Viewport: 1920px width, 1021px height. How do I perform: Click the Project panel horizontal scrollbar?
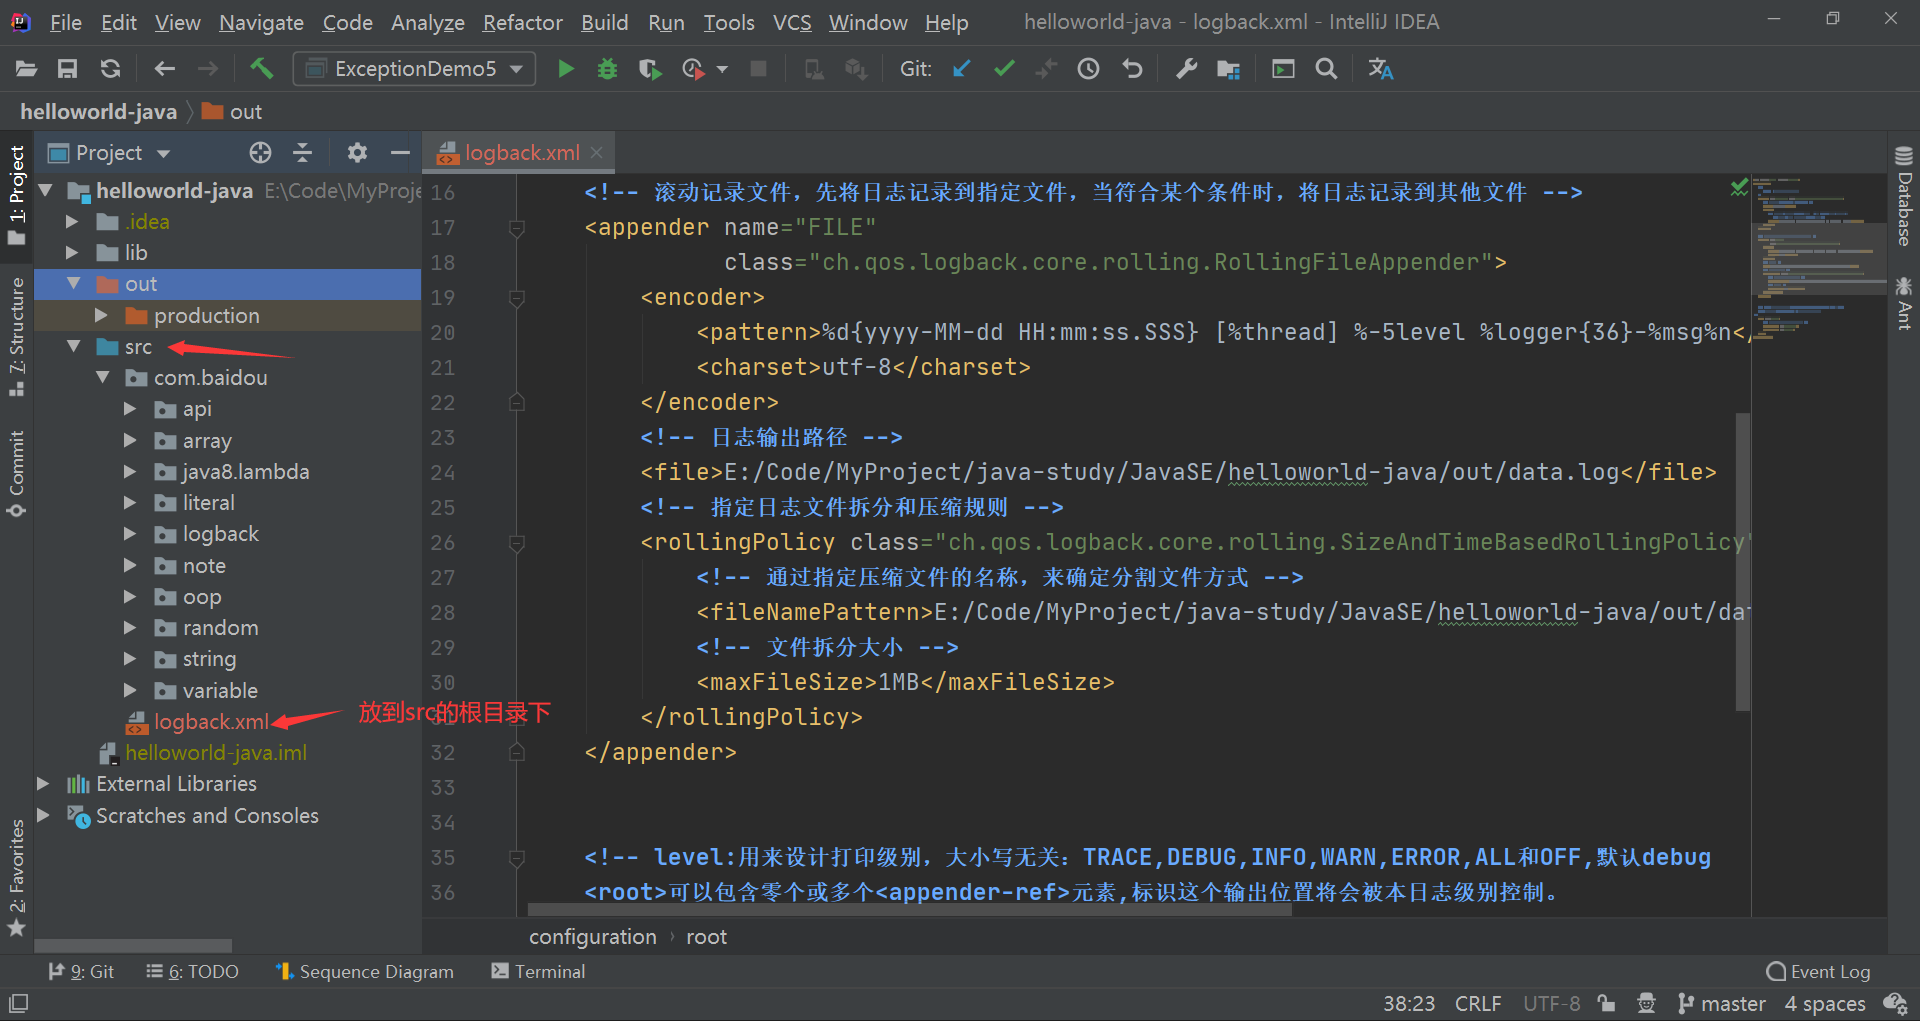point(133,945)
